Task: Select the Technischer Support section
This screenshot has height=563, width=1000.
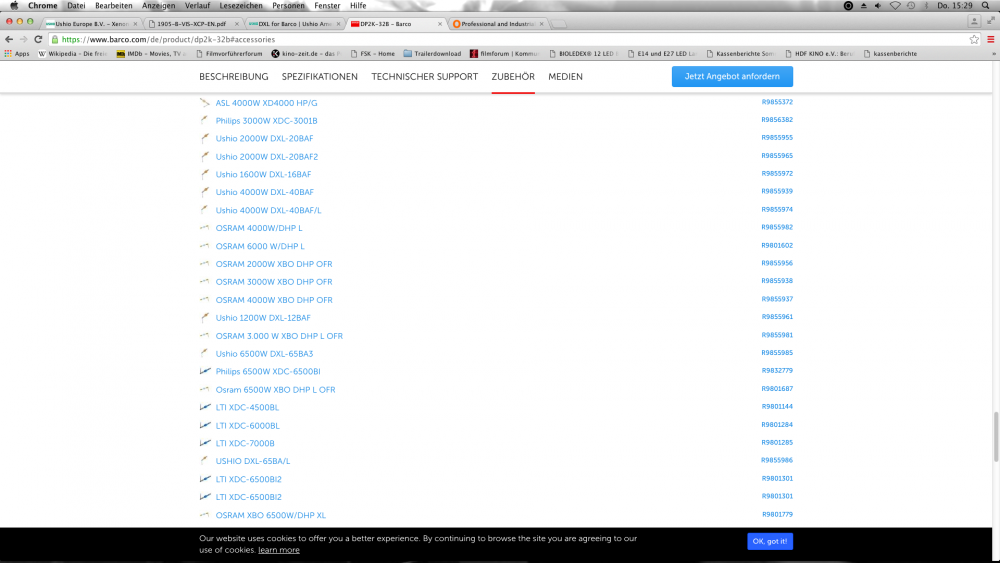Action: coord(424,77)
